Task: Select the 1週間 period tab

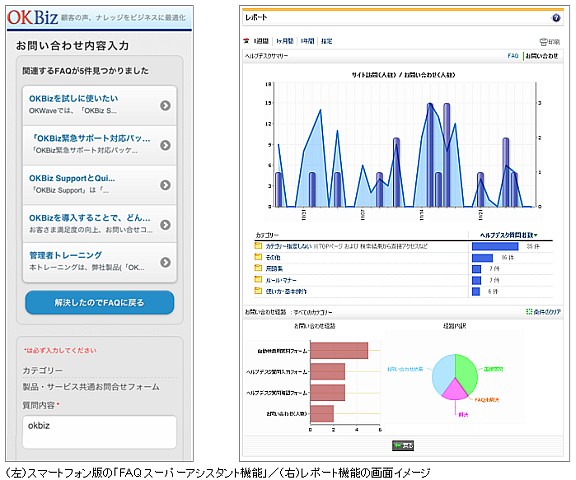Action: click(x=261, y=41)
